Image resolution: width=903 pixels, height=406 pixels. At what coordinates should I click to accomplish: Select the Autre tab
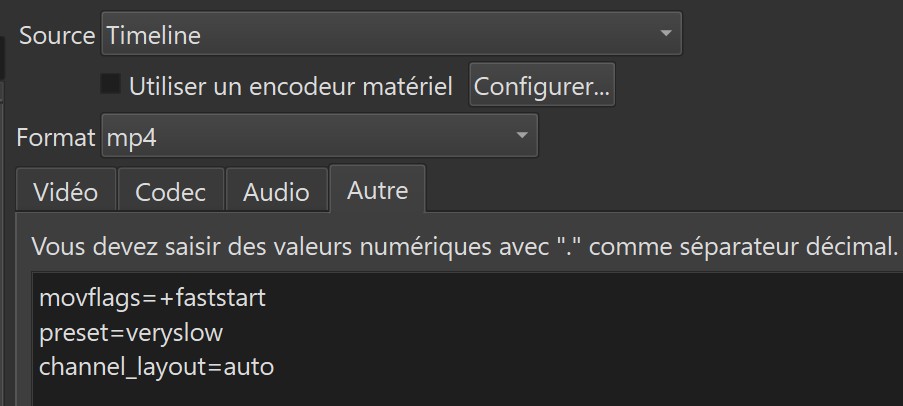[377, 189]
